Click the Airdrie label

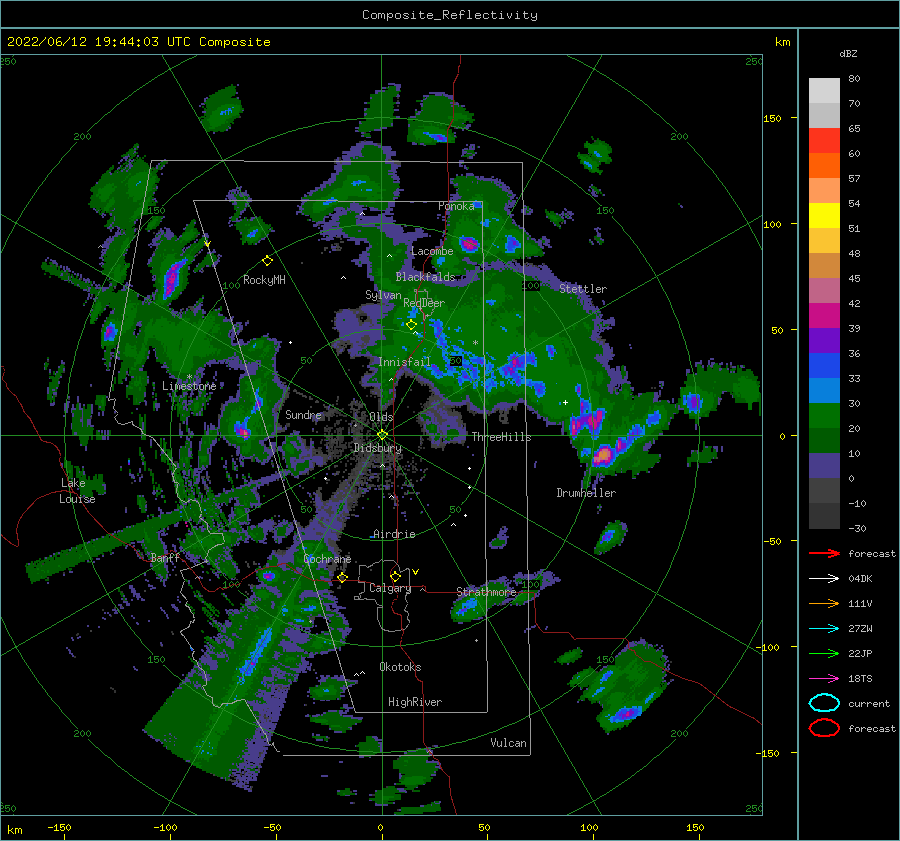pos(394,534)
